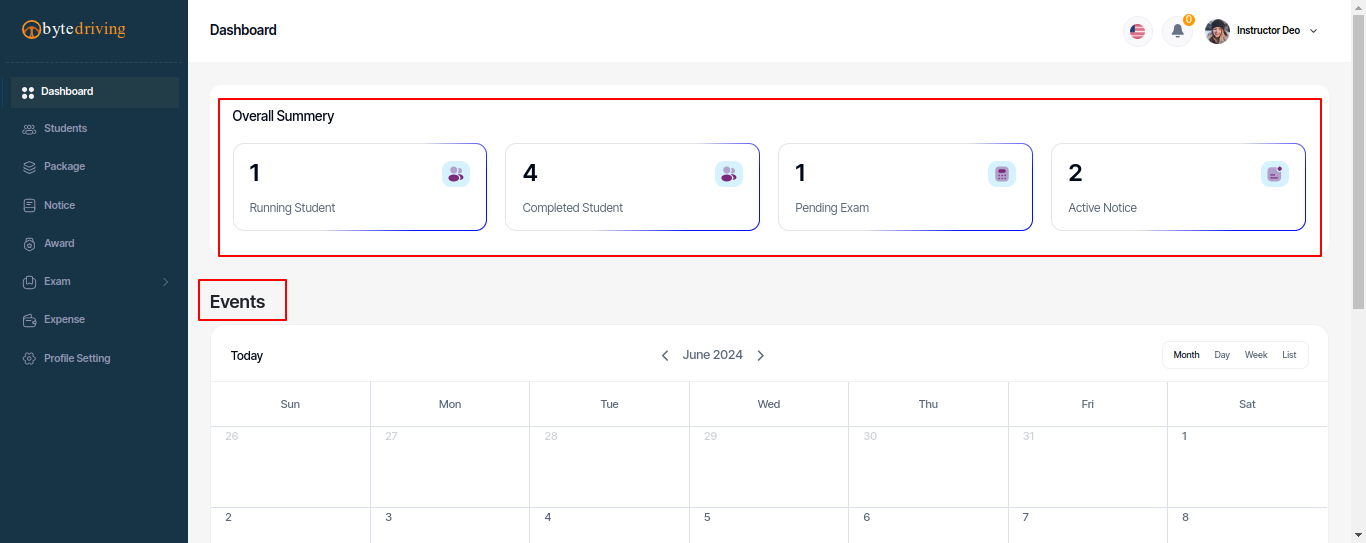Click the bytedriving logo
Image resolution: width=1366 pixels, height=543 pixels.
pyautogui.click(x=74, y=29)
